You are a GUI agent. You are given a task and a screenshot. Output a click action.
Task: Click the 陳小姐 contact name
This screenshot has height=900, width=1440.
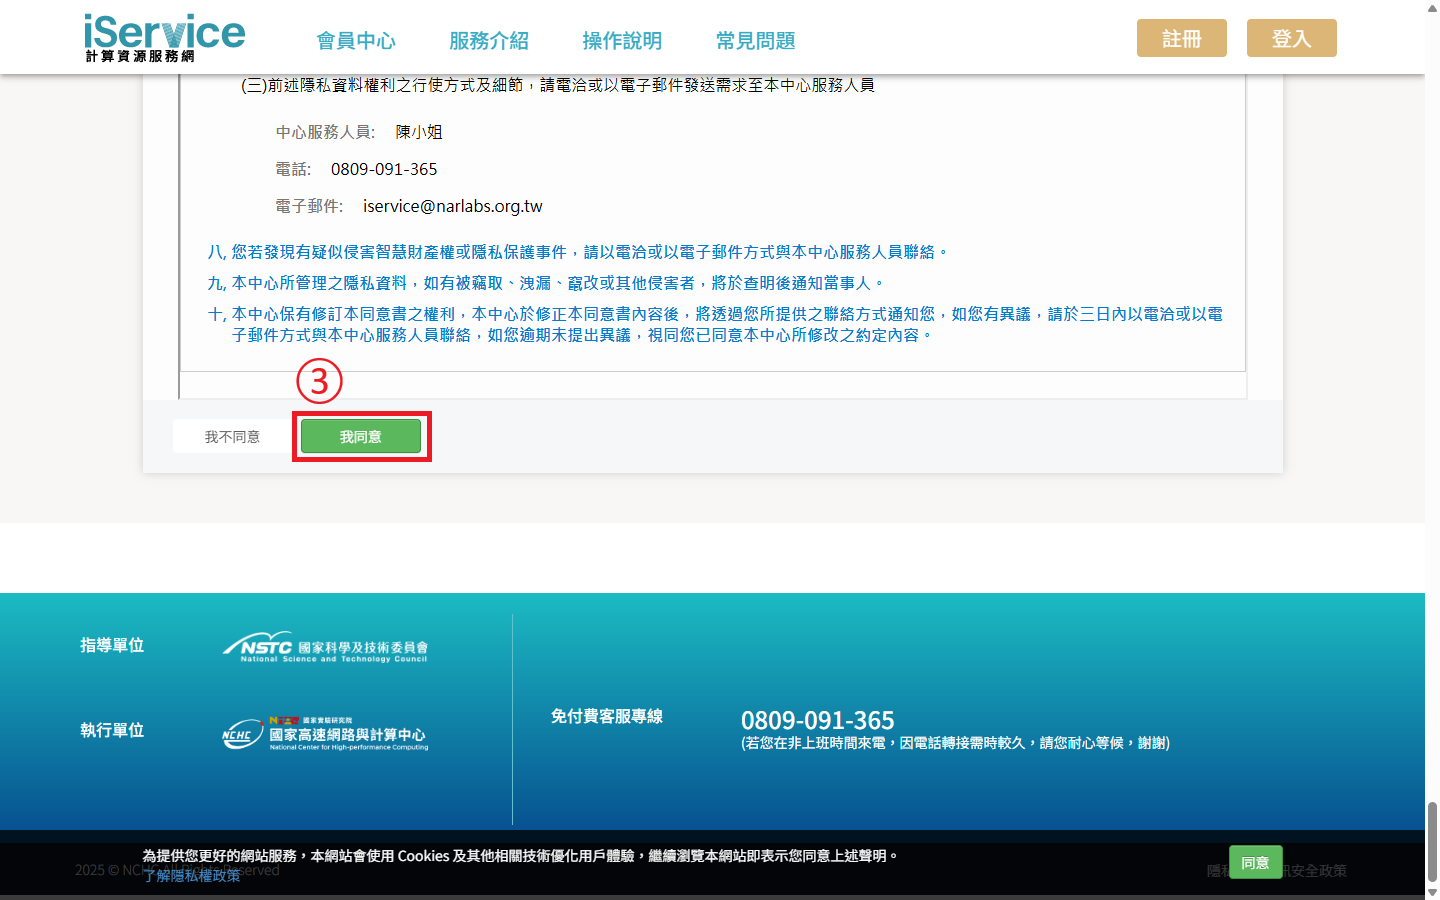[x=419, y=132]
